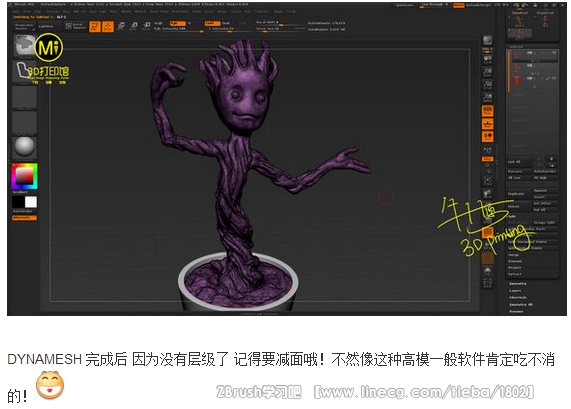Toggle the orange XYZ rotation button
Image resolution: width=571 pixels, height=409 pixels.
pyautogui.click(x=488, y=159)
